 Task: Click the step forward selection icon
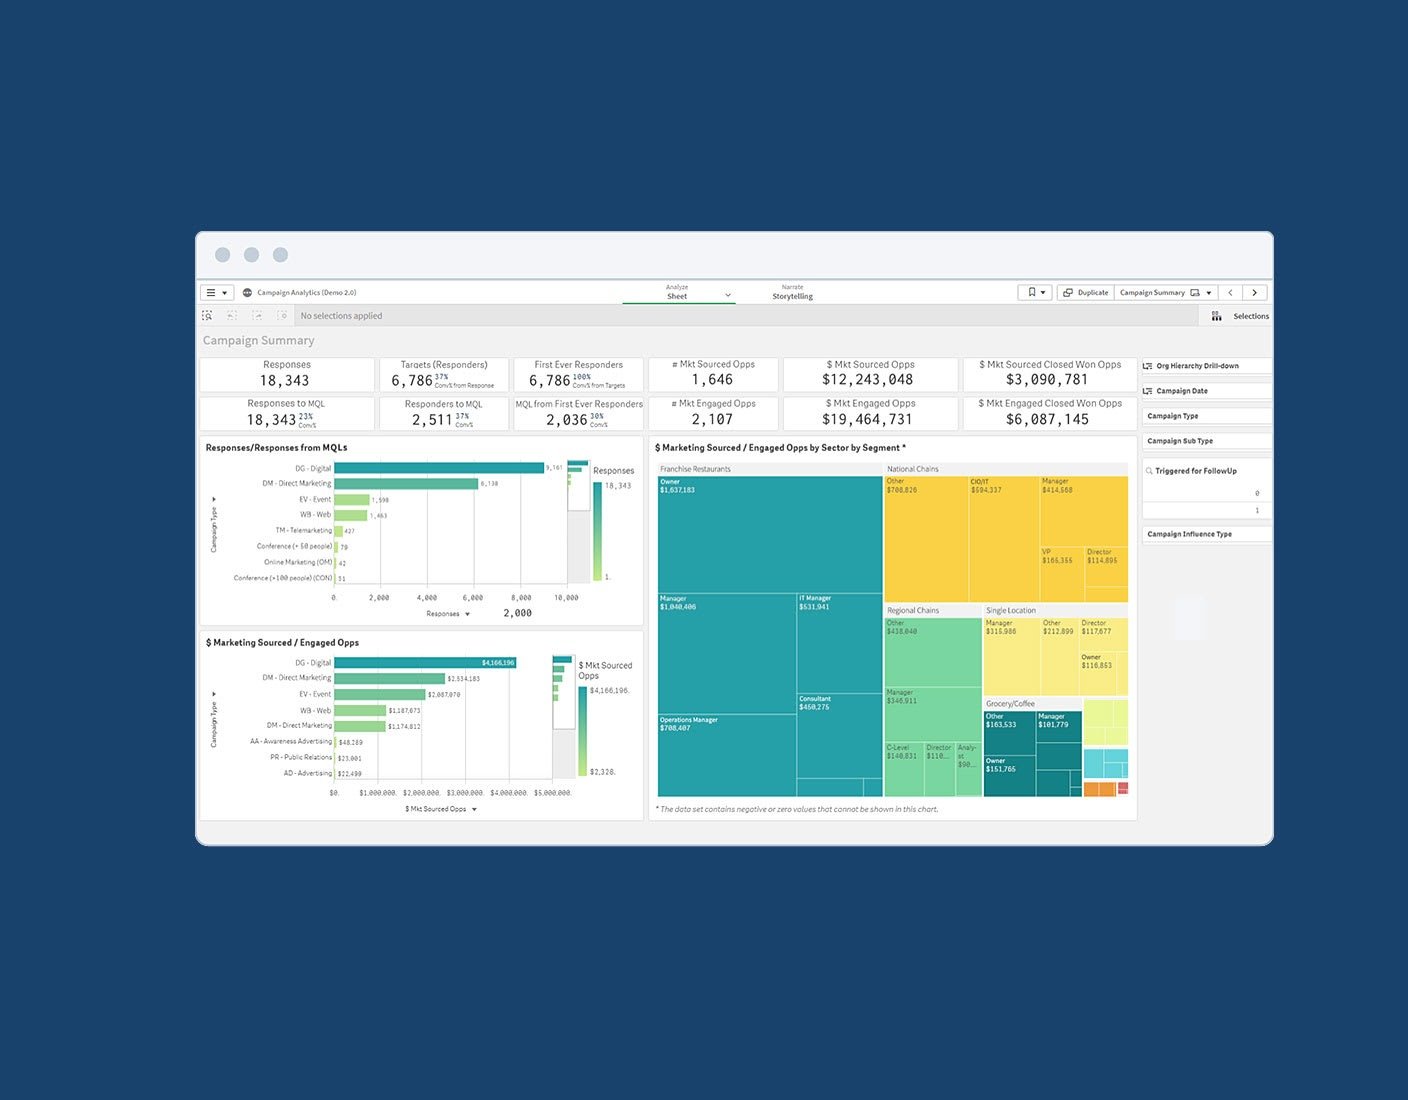click(257, 316)
